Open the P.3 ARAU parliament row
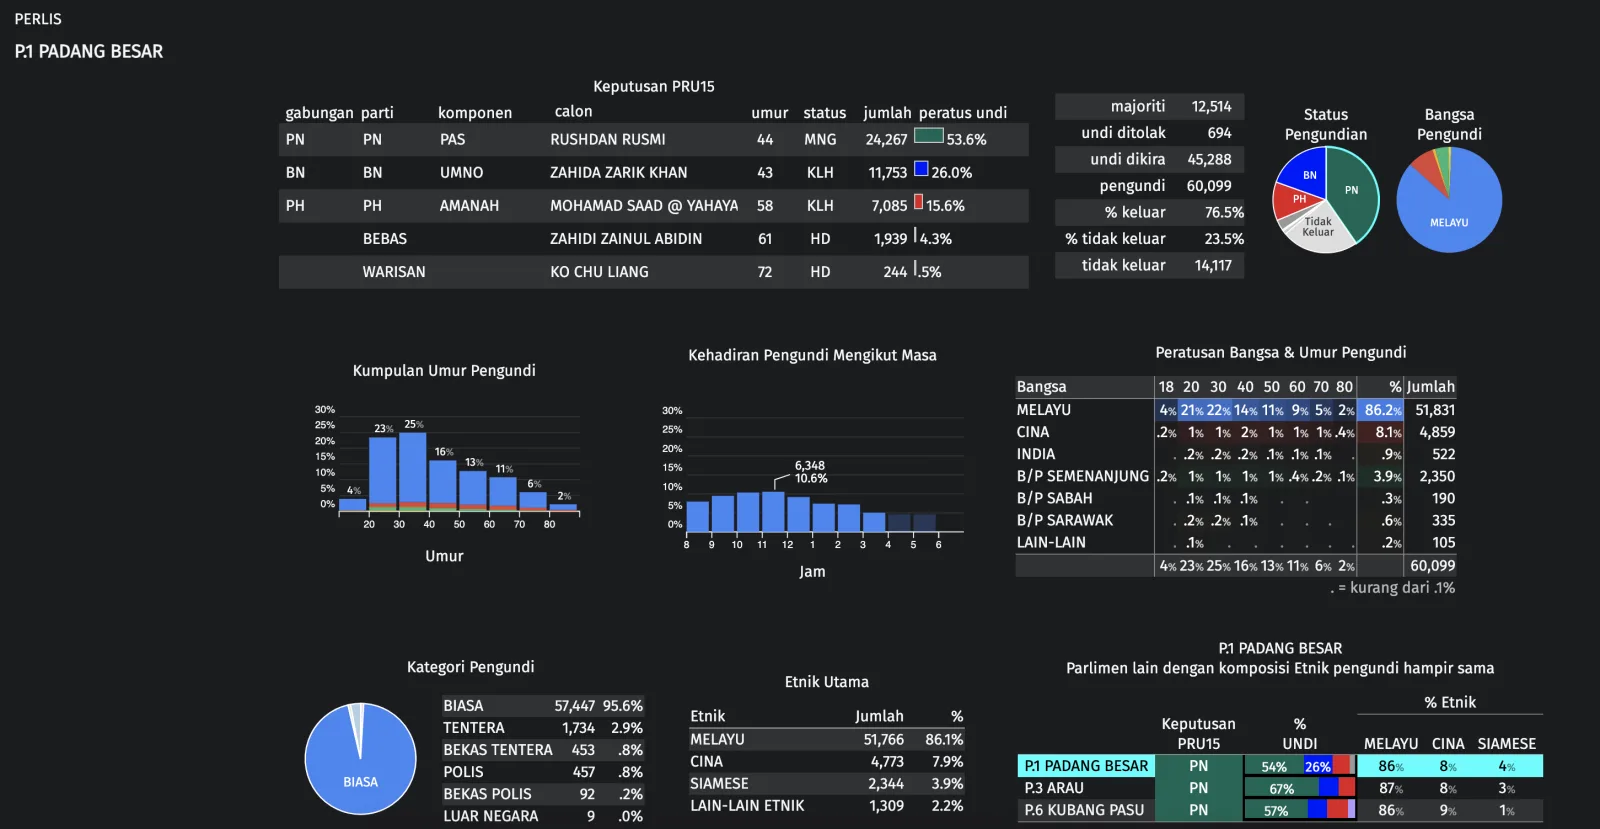1600x829 pixels. click(1280, 788)
